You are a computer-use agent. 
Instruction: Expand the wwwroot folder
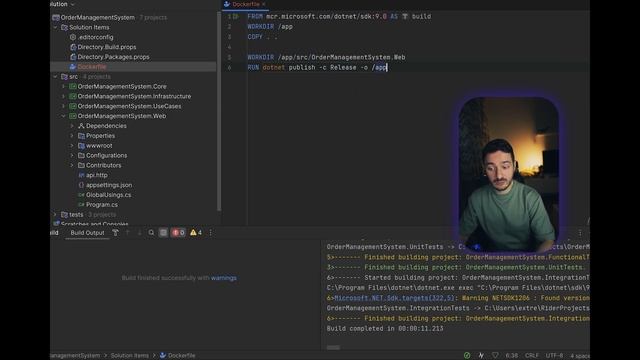(x=72, y=146)
